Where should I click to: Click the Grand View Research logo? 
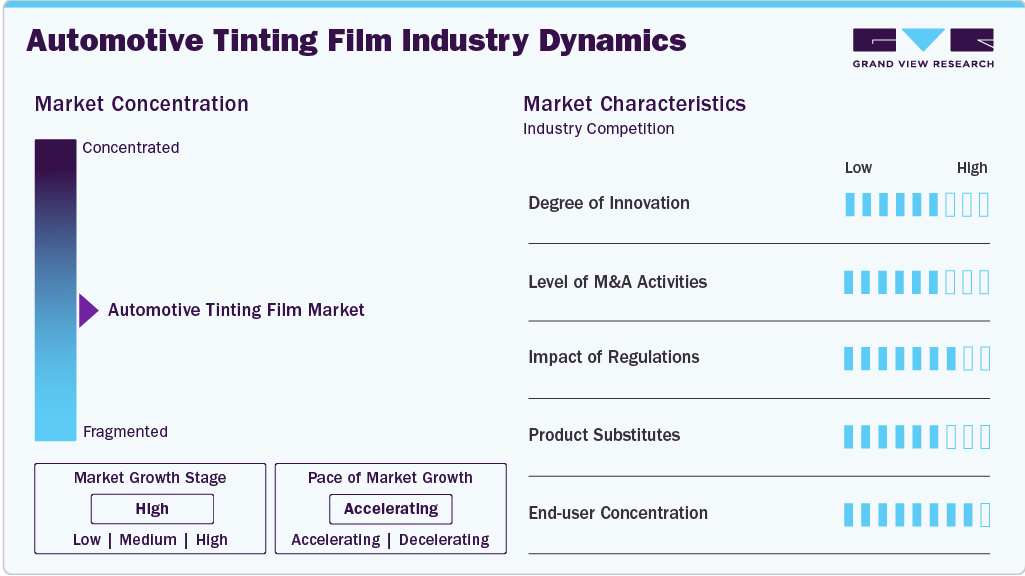point(923,48)
